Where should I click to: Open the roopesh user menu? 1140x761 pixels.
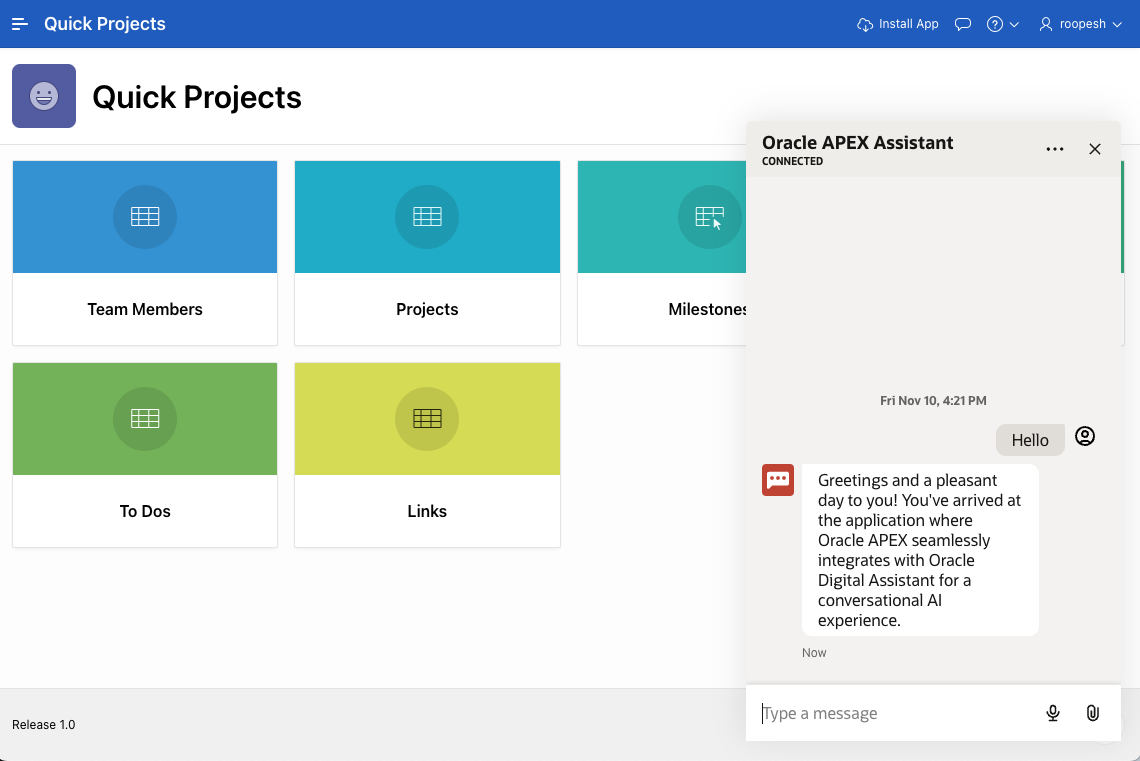coord(1081,24)
